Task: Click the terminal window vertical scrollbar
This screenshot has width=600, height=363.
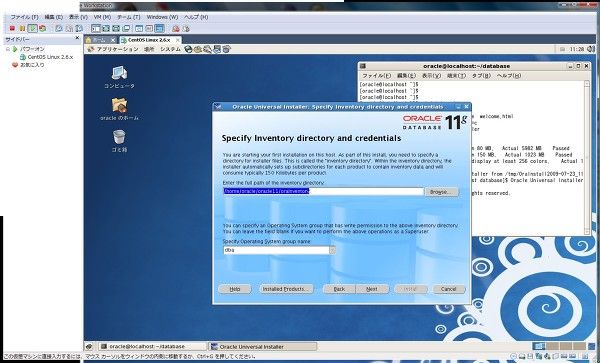Action: tap(587, 157)
